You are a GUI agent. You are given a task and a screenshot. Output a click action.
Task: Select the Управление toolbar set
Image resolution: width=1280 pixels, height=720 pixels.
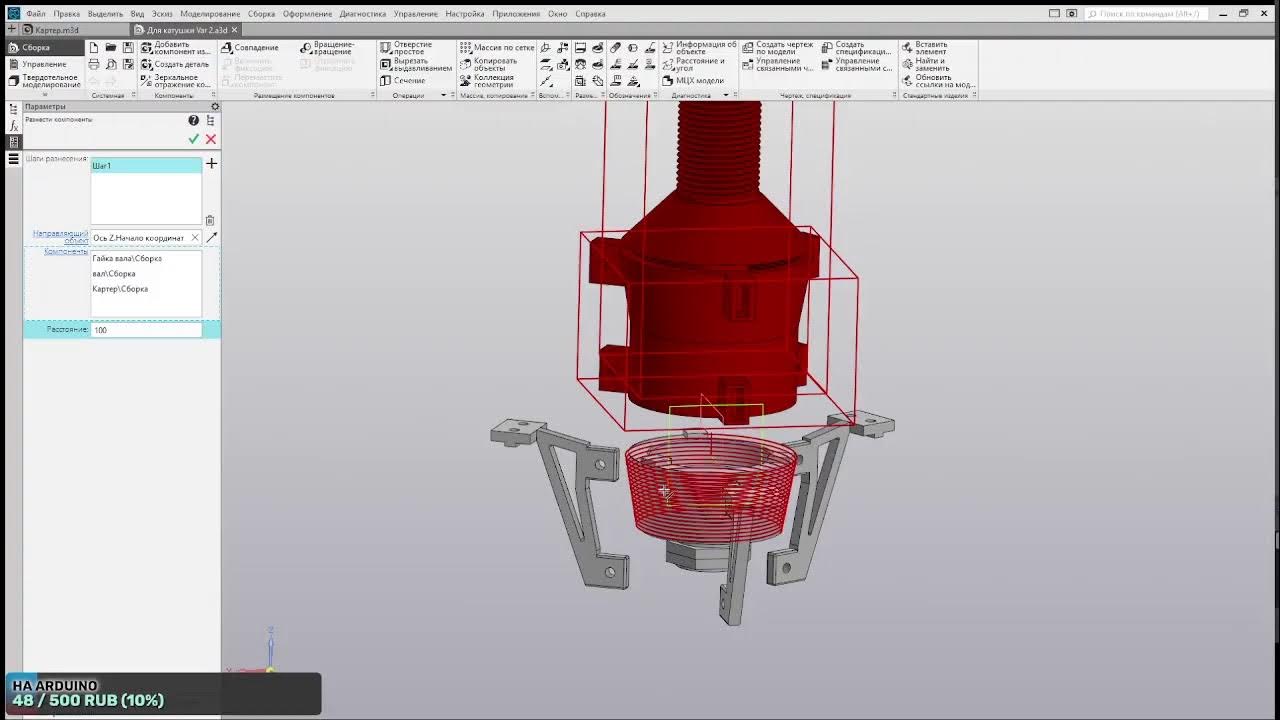click(44, 64)
